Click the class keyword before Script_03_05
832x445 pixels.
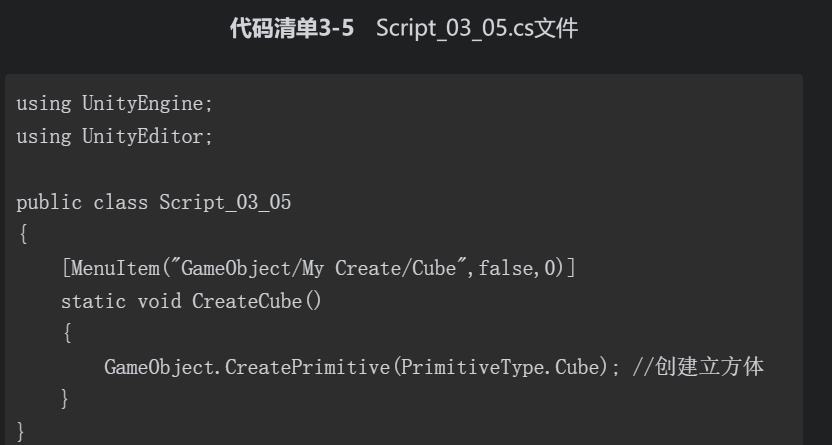pos(120,203)
